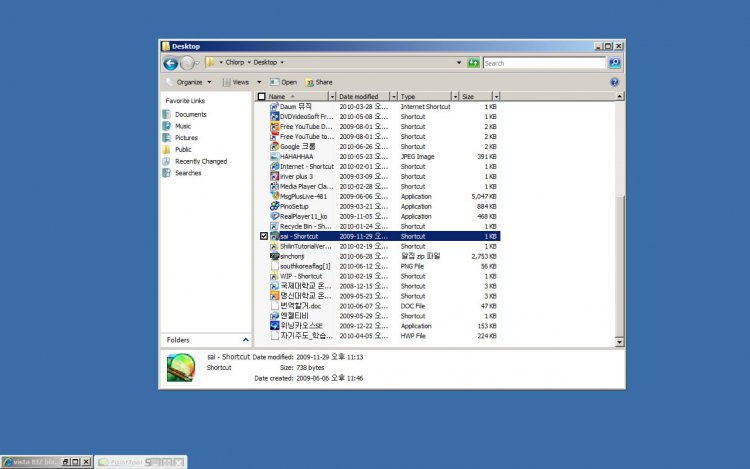Sort by the Date modified column header
Viewport: 750px width, 469px height.
[x=363, y=97]
